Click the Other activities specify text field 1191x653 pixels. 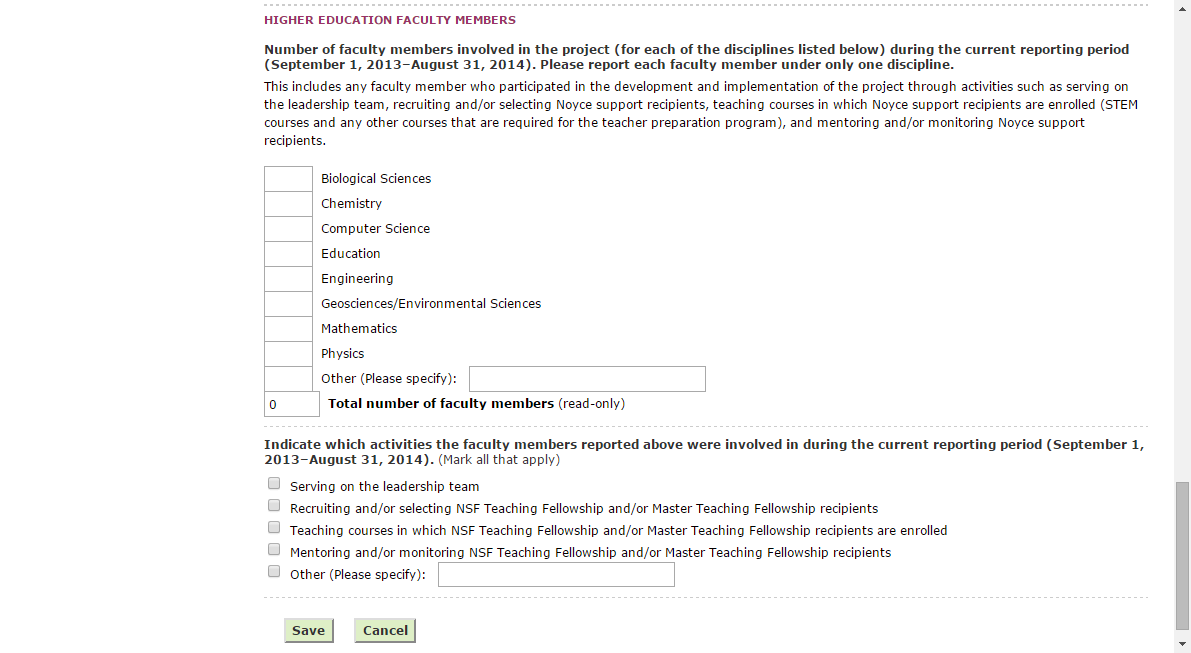[x=556, y=575]
